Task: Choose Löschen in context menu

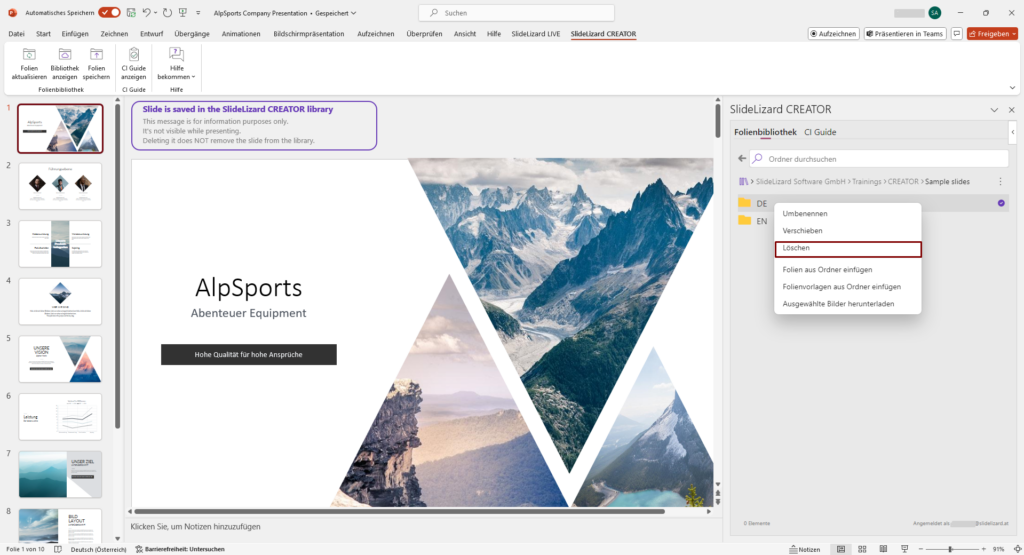Action: coord(848,249)
